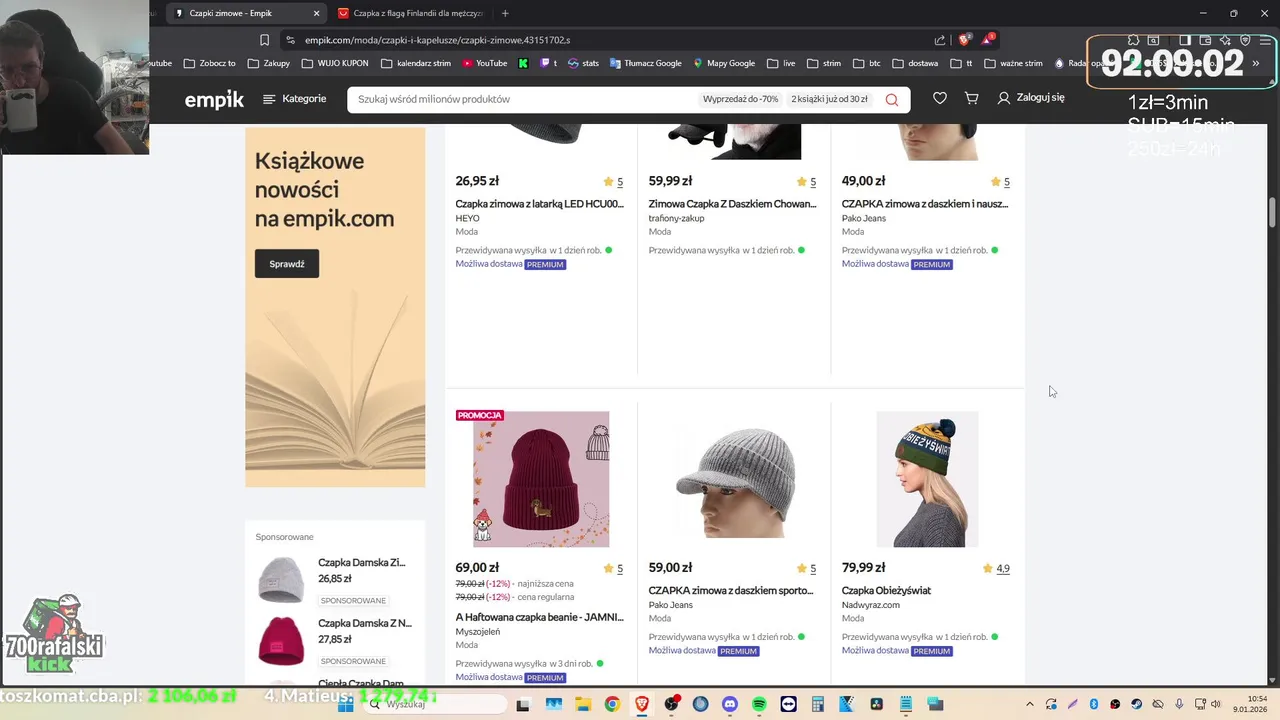This screenshot has height=720, width=1280.
Task: Click the PROMOCJA badge on JAMNIK beanie
Action: [479, 416]
